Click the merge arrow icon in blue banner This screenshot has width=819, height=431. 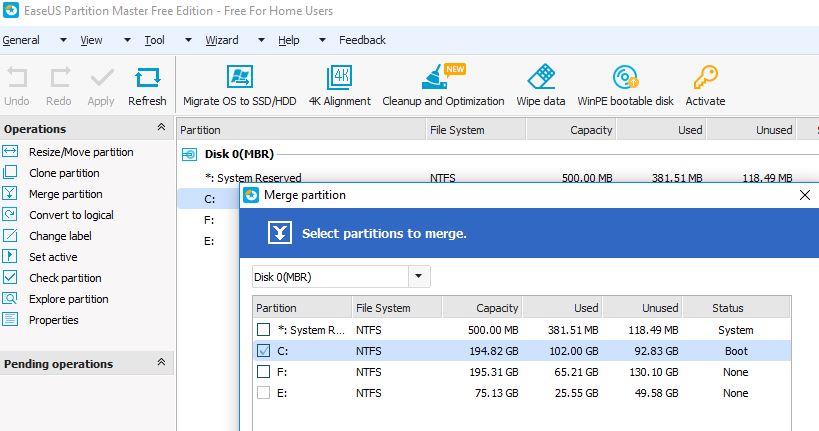[x=280, y=233]
